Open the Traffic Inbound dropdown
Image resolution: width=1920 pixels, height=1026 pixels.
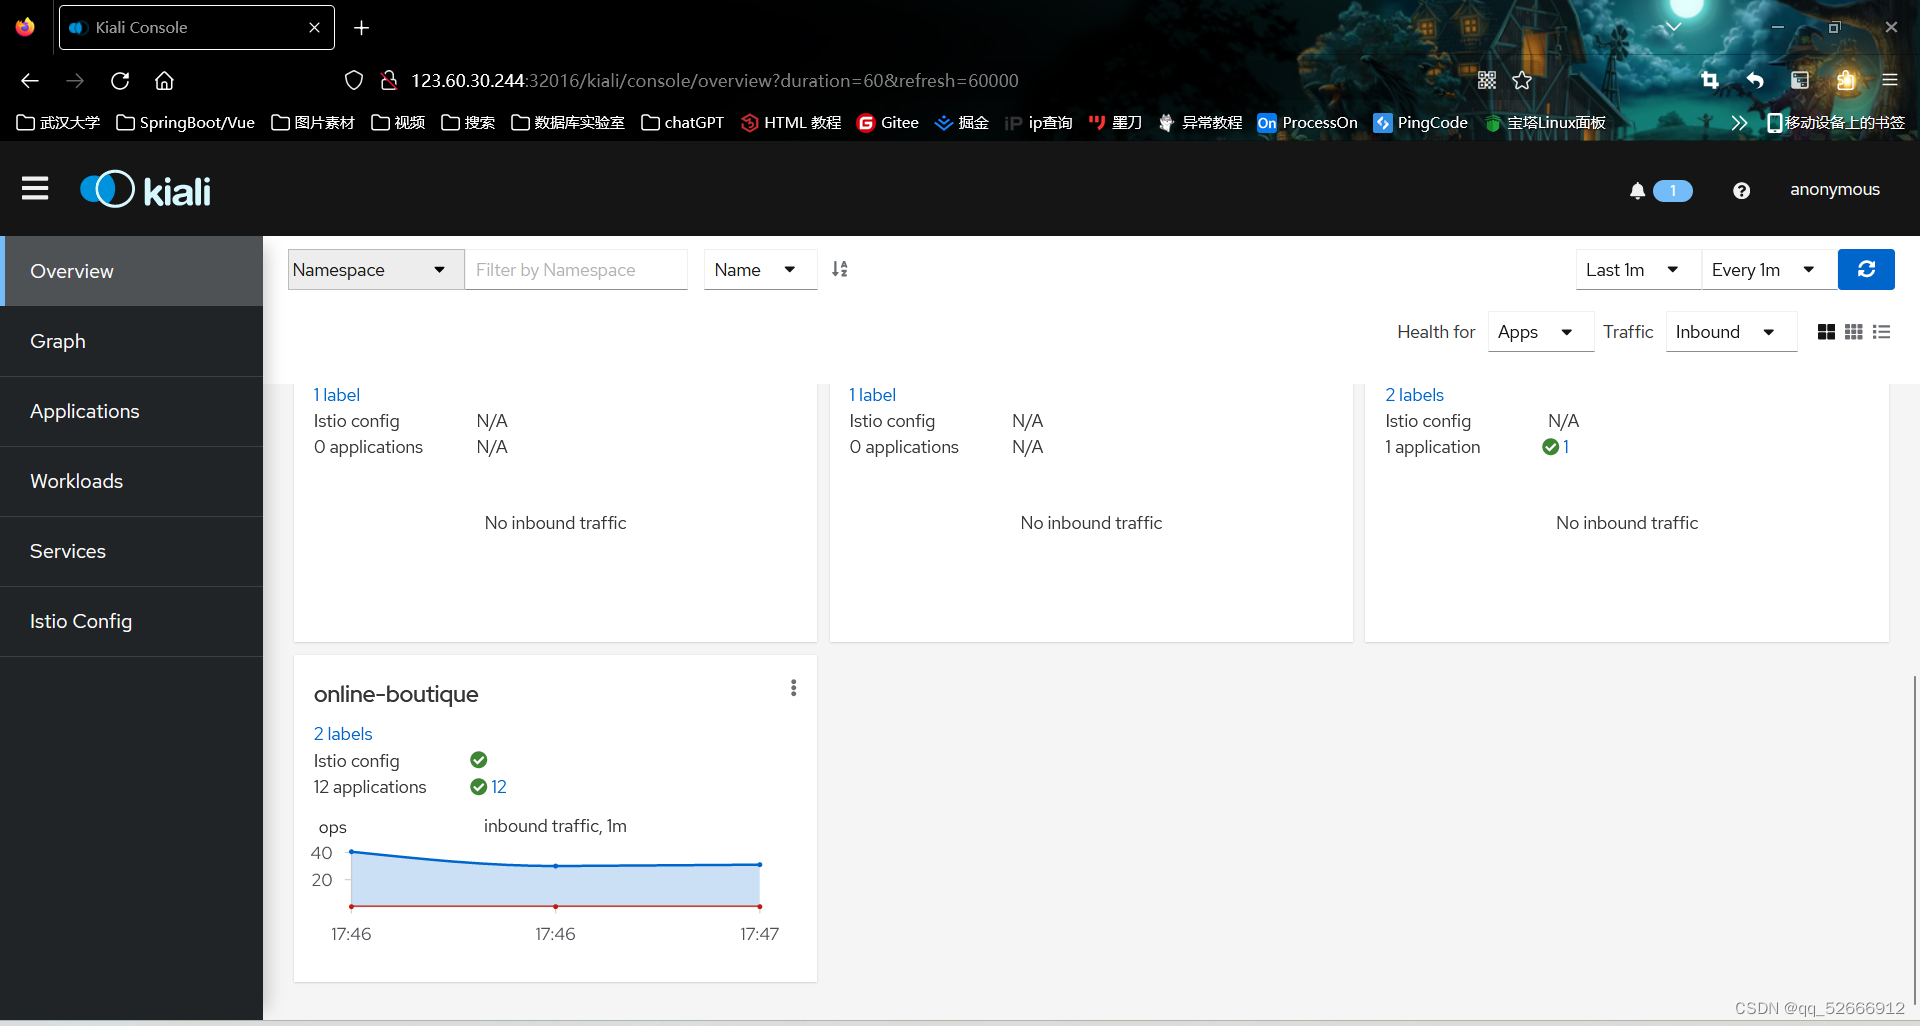[x=1731, y=332]
